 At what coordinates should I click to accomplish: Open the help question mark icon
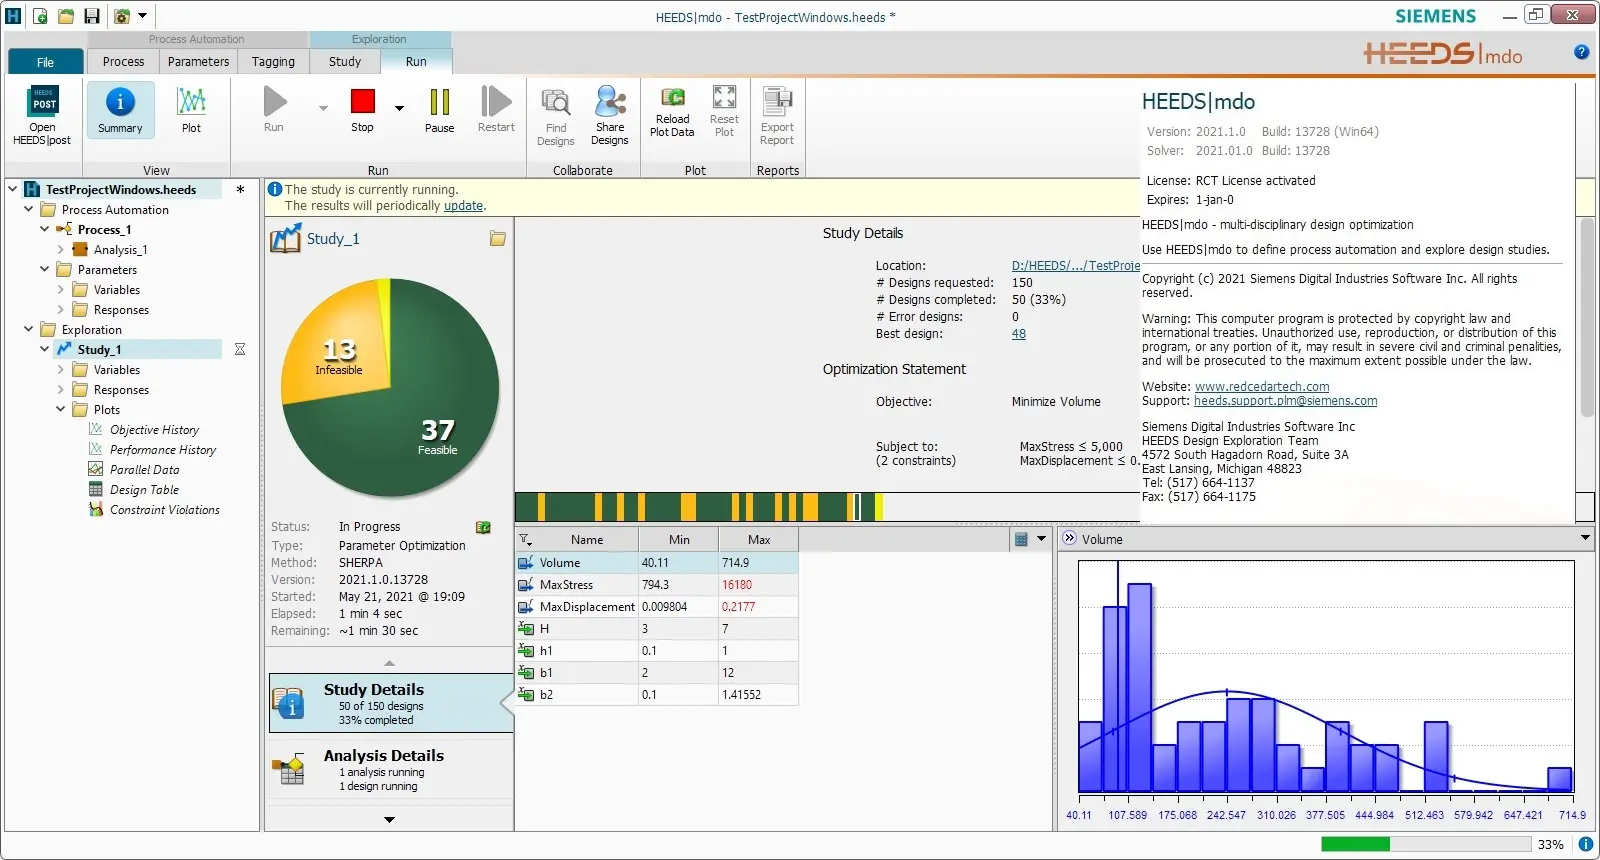tap(1581, 52)
